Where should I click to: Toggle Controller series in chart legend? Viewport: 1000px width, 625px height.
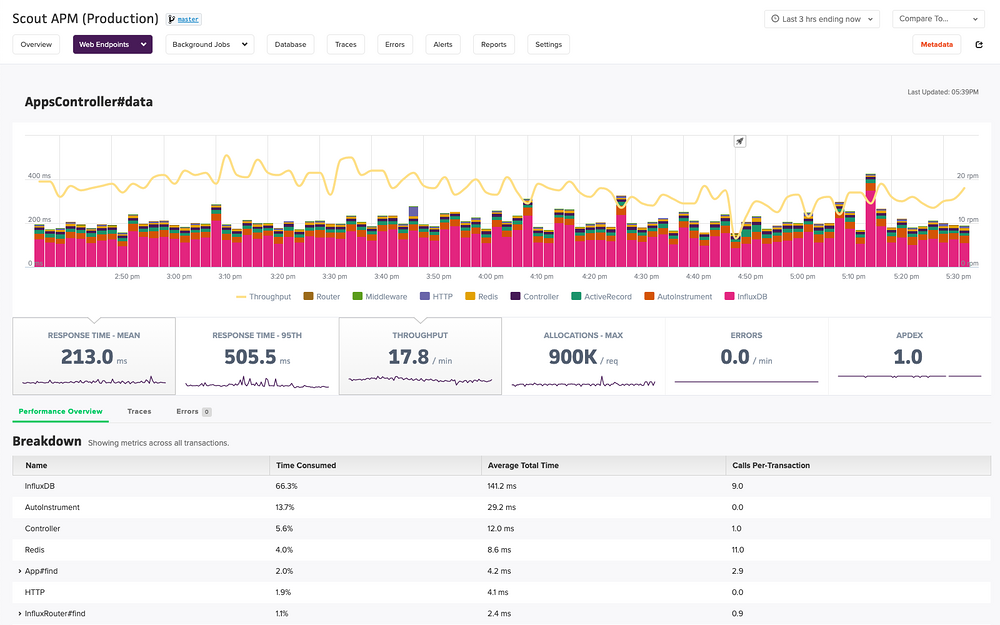click(534, 297)
